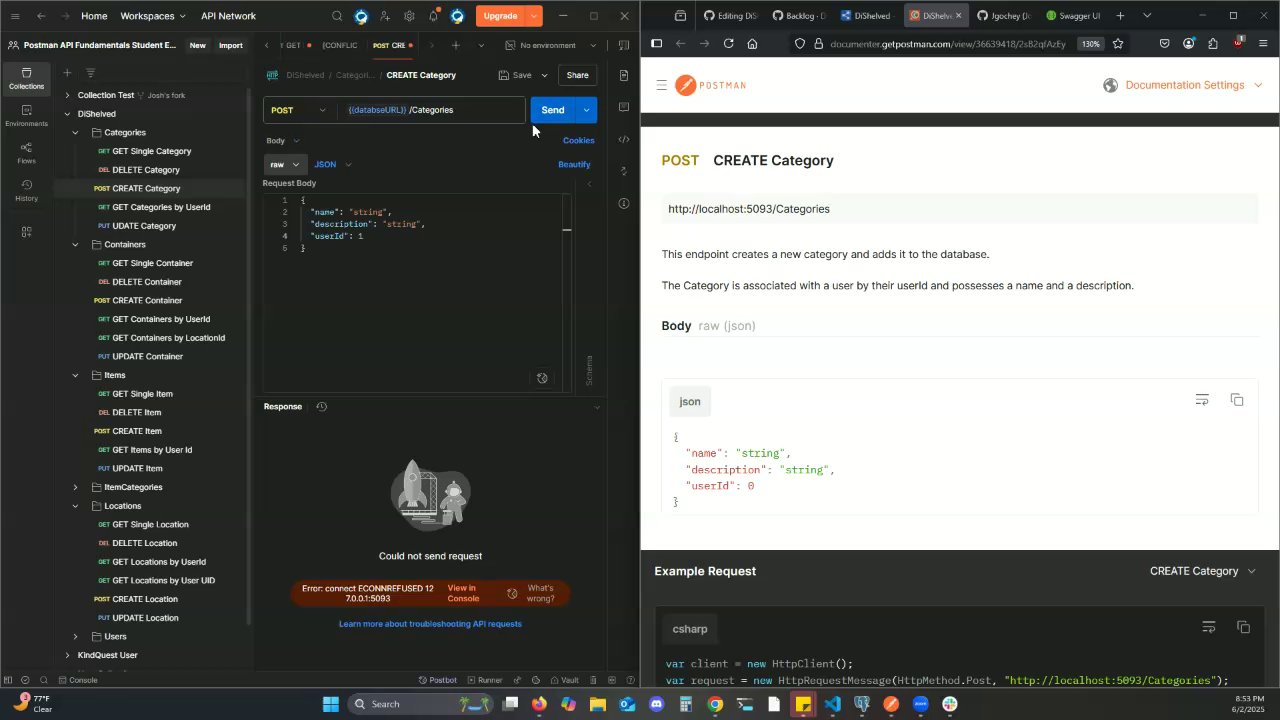
Task: Click the Import button
Action: [x=231, y=45]
